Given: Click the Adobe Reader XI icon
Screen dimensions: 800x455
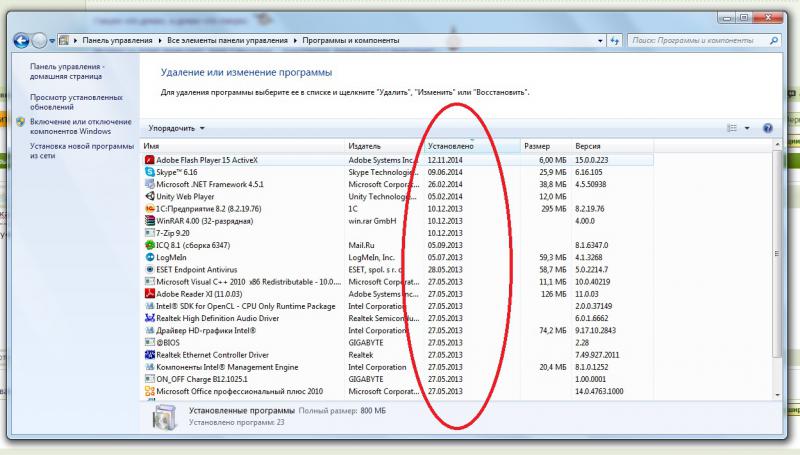Looking at the screenshot, I should [149, 294].
